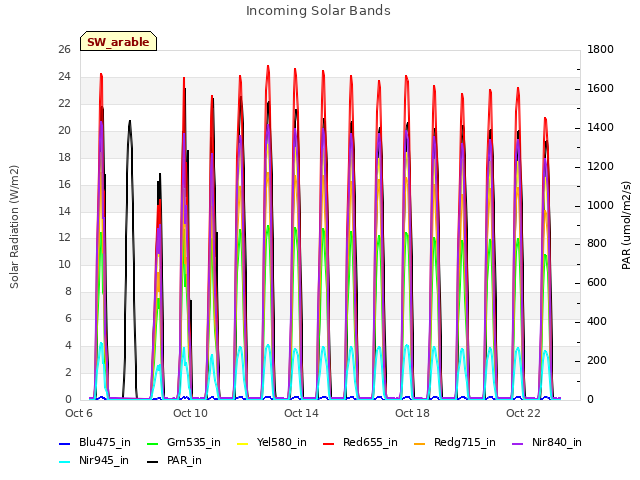Click the 20 left-axis tick label

(x=64, y=130)
